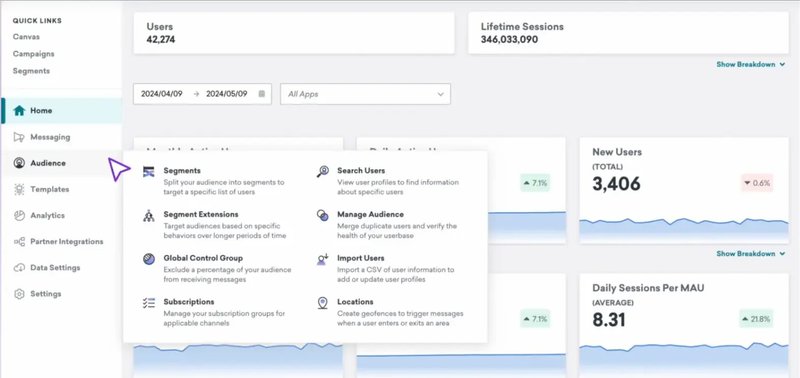This screenshot has height=378, width=800.
Task: Click the QUICK LINKS heading
Action: coord(37,21)
